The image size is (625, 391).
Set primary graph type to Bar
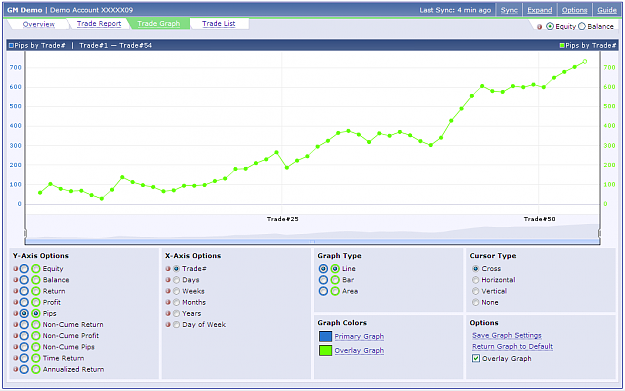(x=323, y=280)
